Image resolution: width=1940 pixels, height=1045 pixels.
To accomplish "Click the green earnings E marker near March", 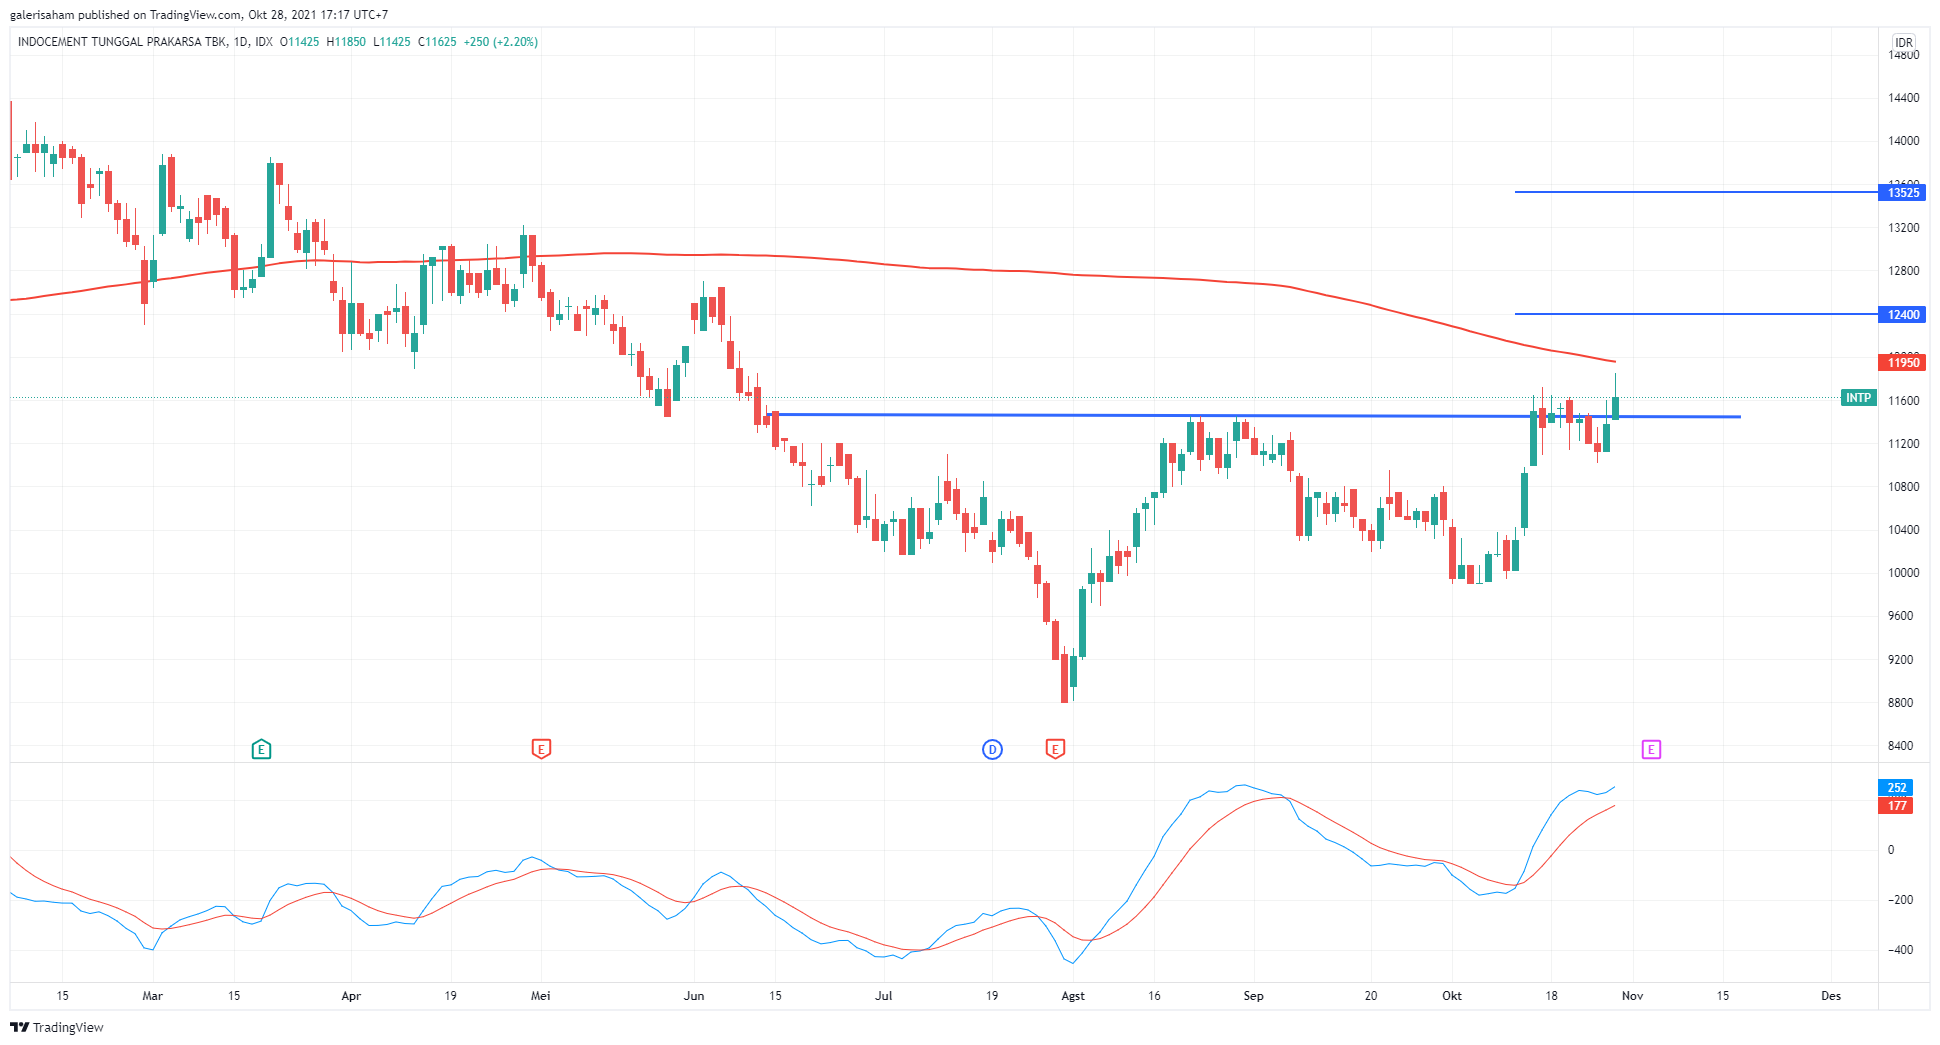I will (261, 749).
